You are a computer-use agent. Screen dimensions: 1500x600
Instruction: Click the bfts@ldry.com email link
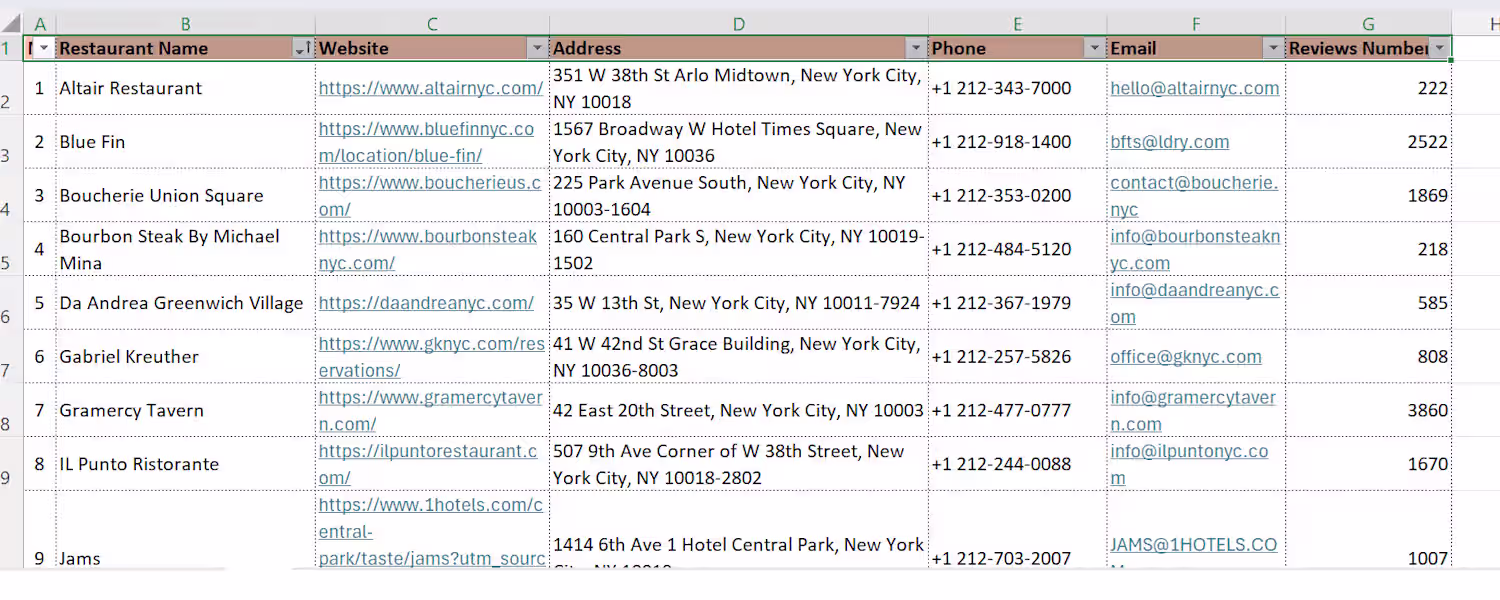[x=1170, y=142]
